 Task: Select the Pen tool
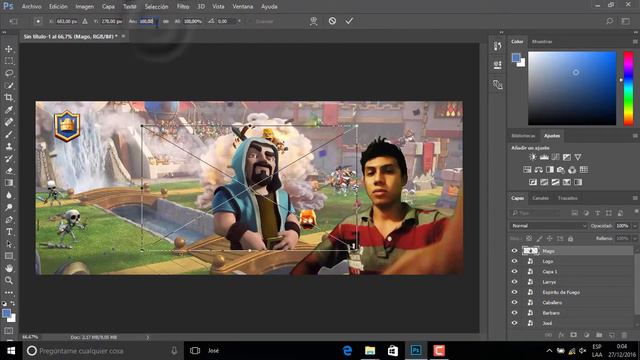pos(9,220)
